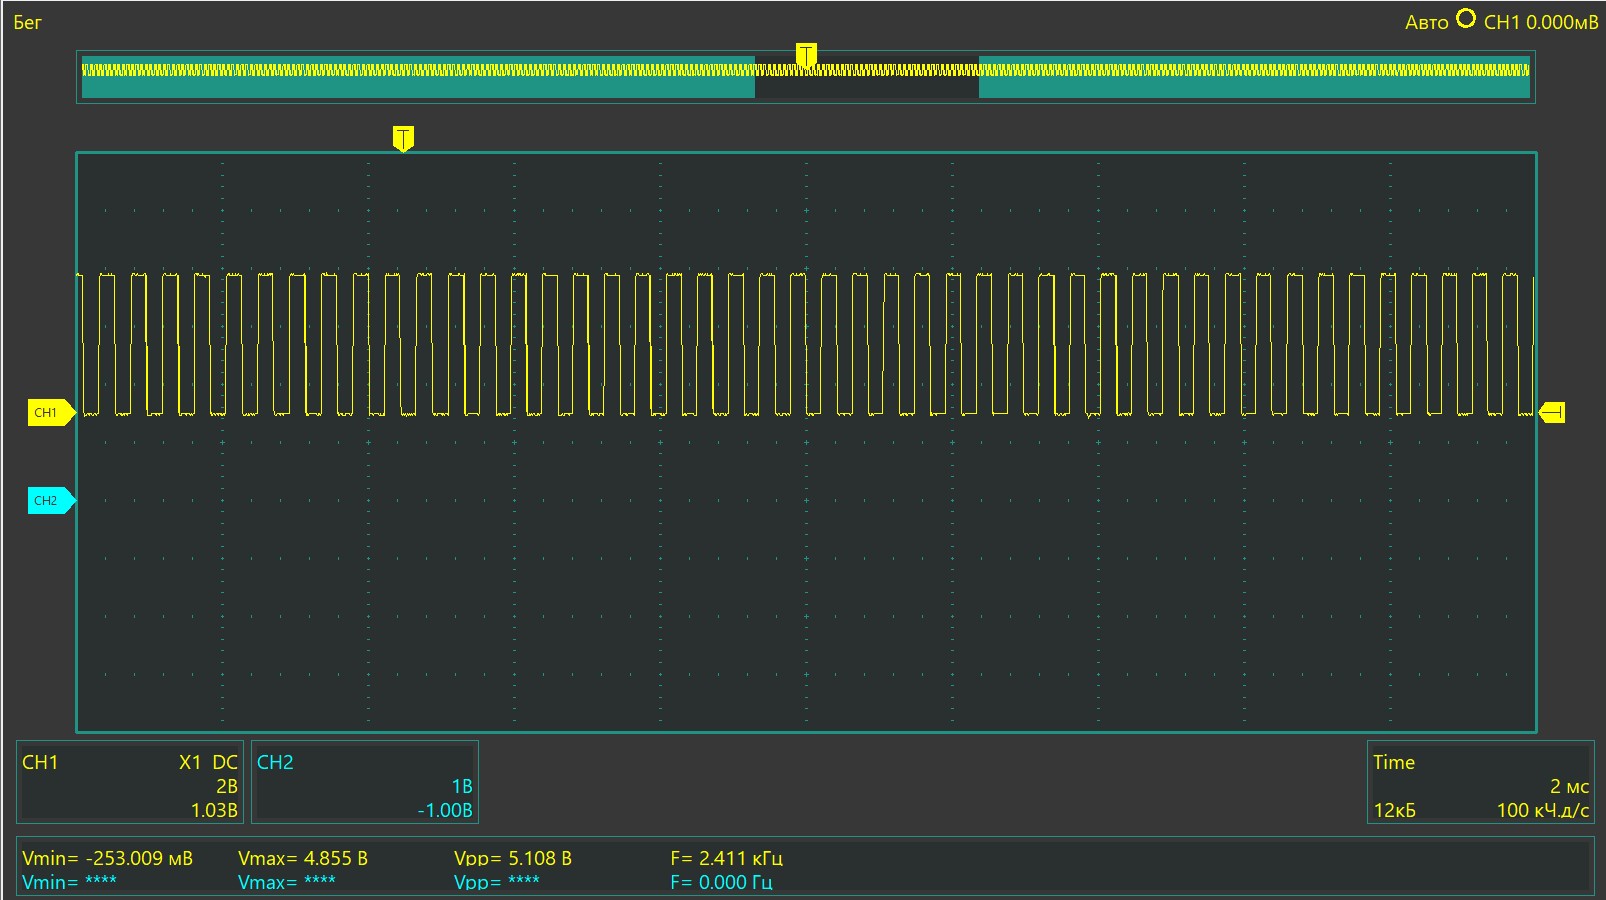Click the Vpp= 5.108 В measurement
Screen dimensions: 1606x900
(x=513, y=858)
